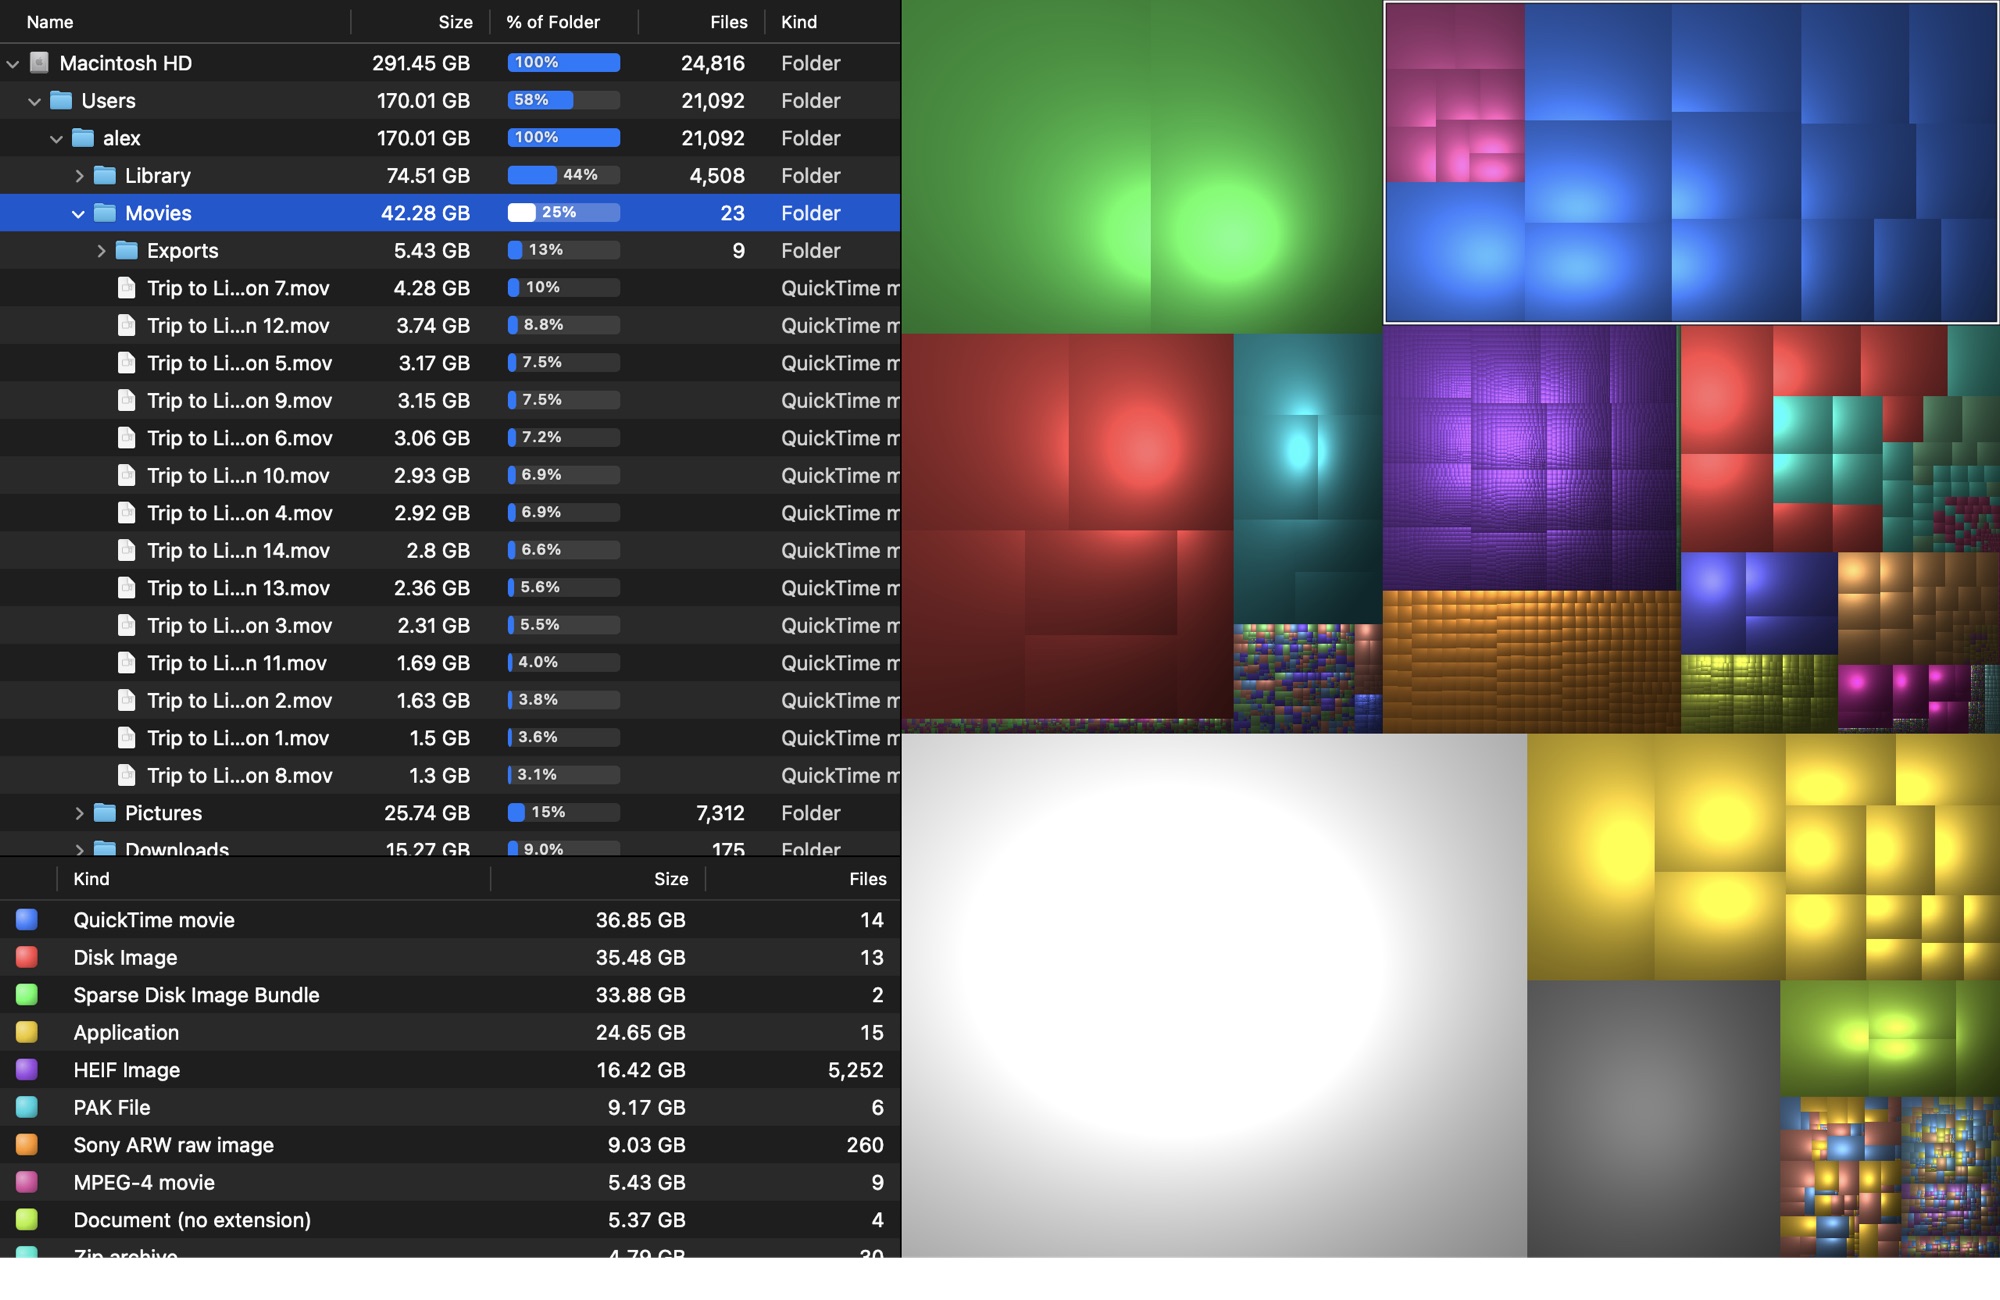
Task: Select the MPEG-4 movie kind row
Action: pyautogui.click(x=450, y=1182)
